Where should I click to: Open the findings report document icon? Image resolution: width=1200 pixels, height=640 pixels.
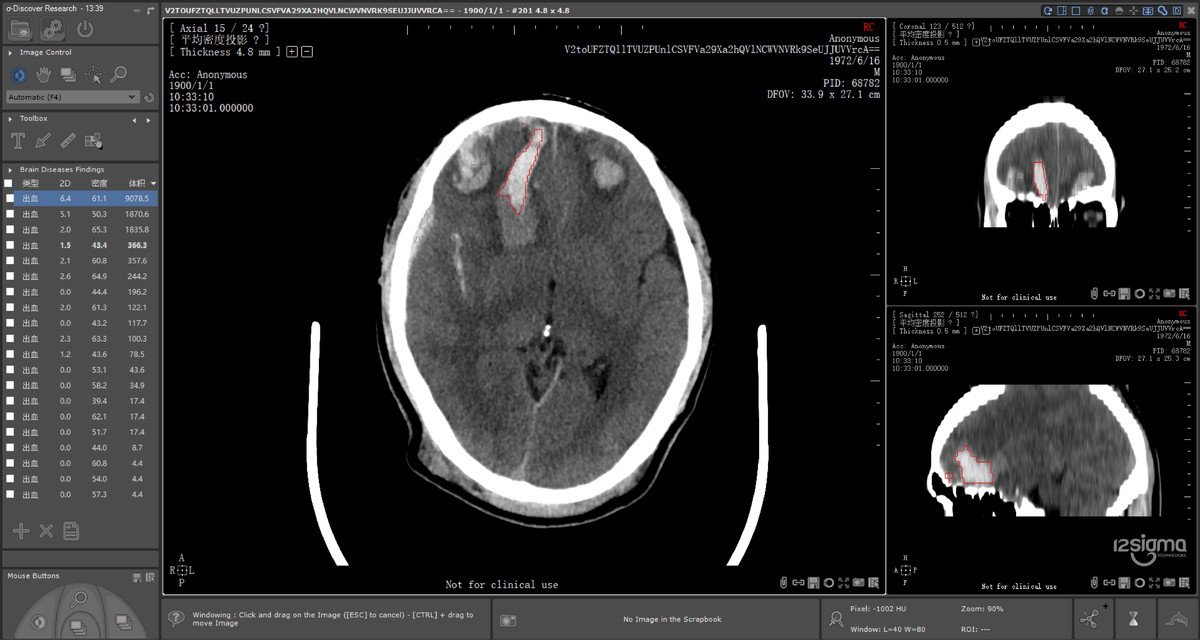tap(71, 531)
